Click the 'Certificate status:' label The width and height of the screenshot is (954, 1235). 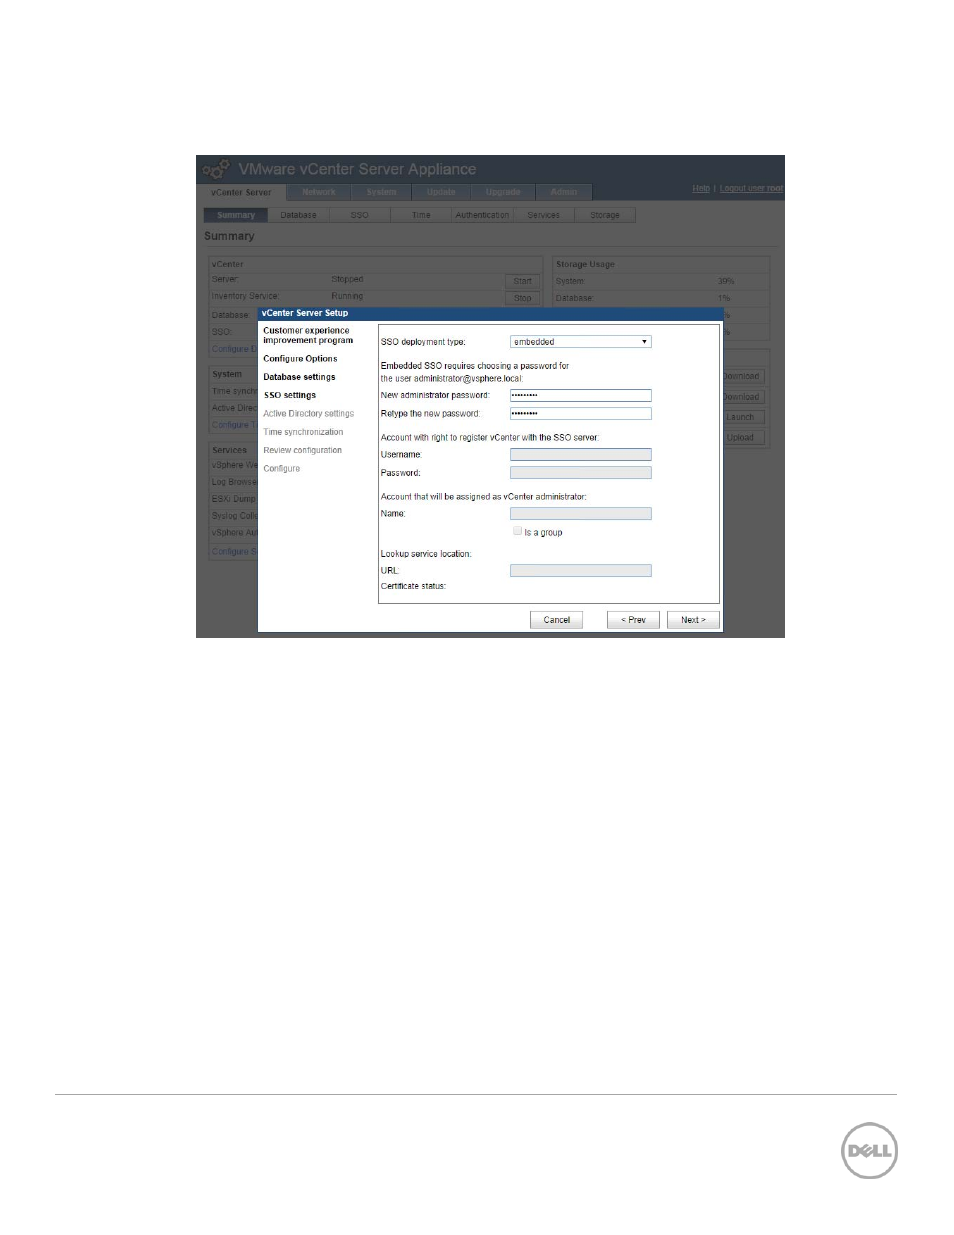[x=413, y=586]
